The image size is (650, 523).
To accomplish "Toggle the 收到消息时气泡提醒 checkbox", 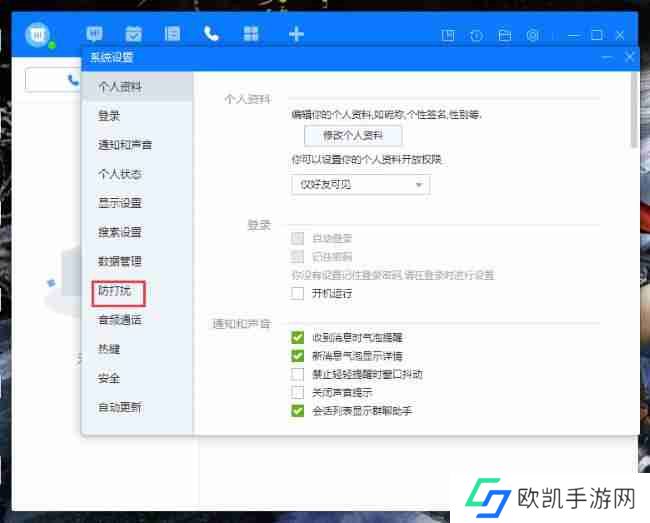I will coord(297,337).
